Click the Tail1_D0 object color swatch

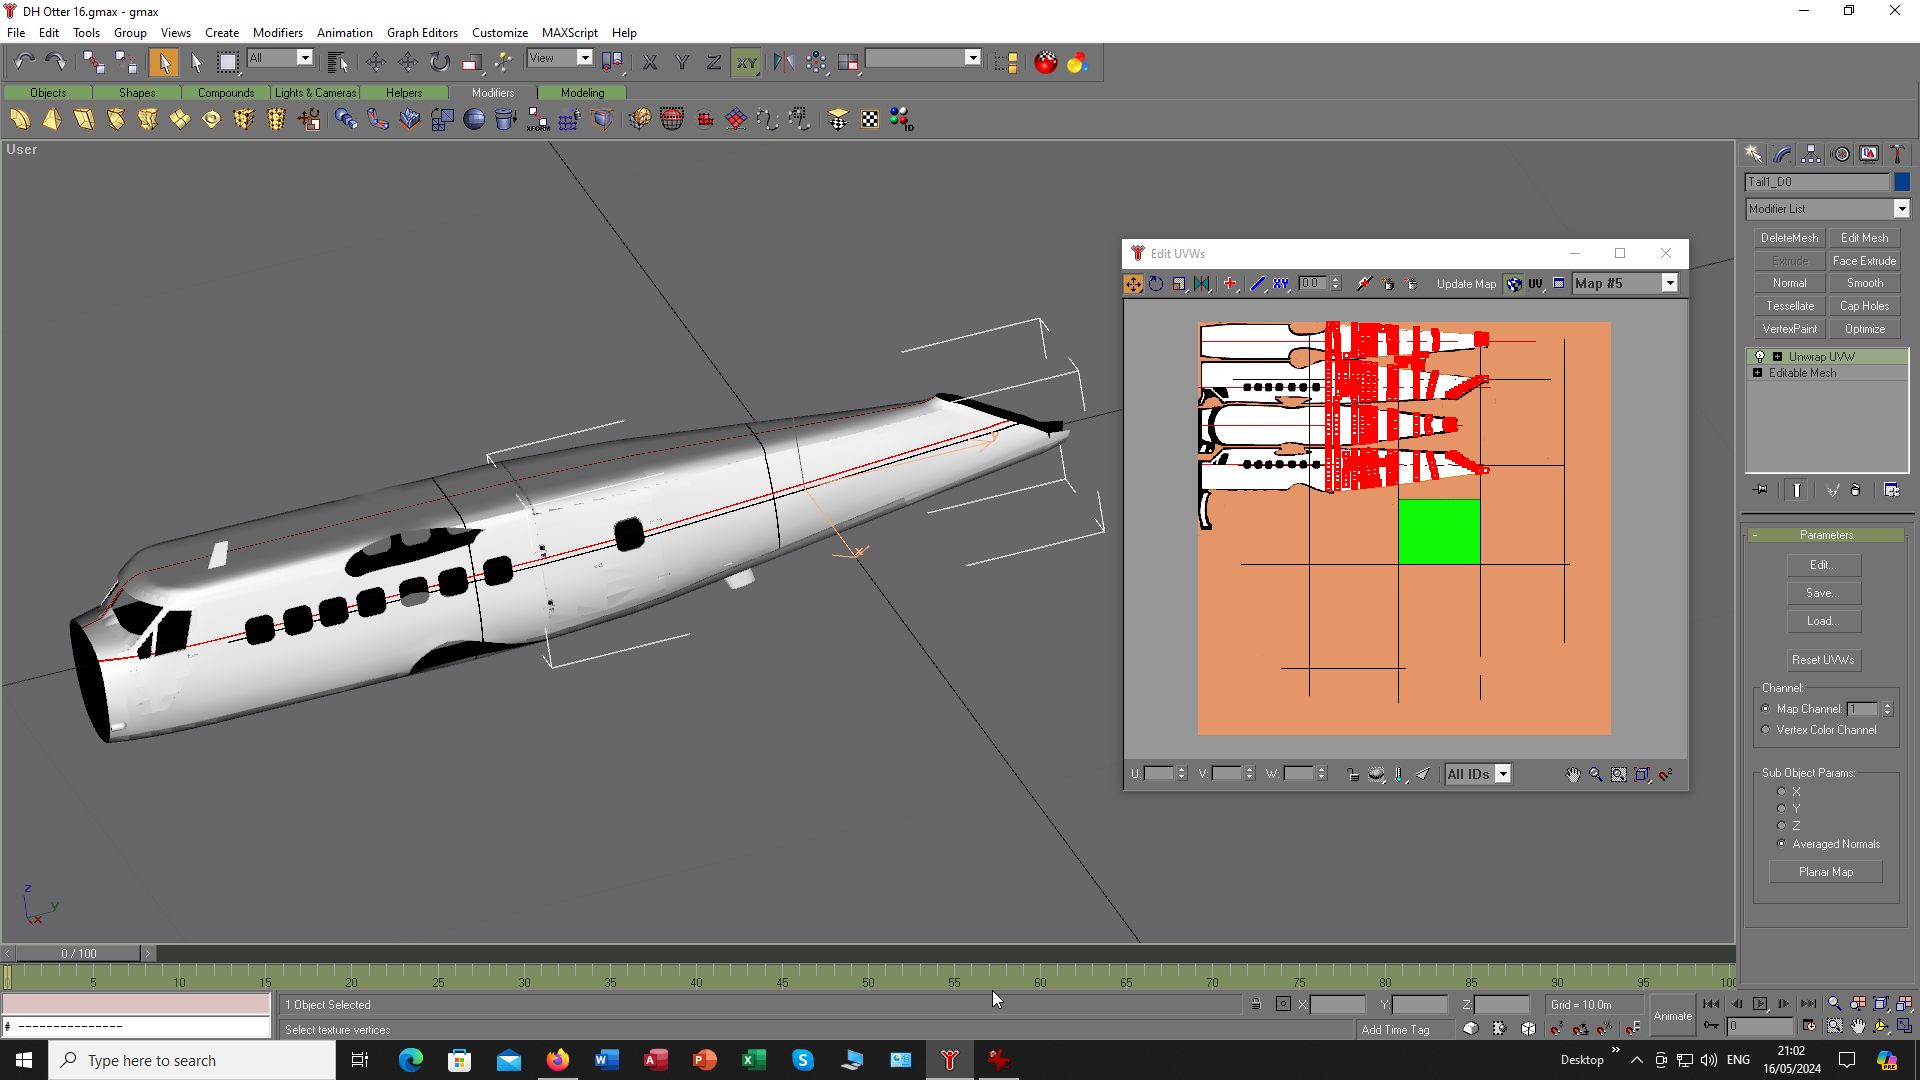click(1902, 182)
